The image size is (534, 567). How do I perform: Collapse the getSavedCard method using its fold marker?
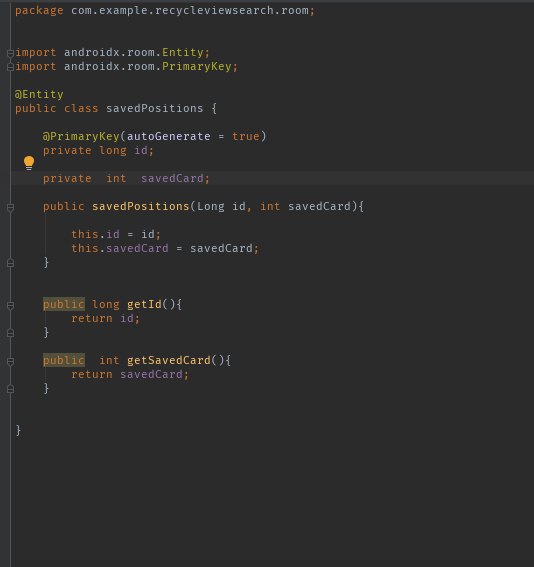click(10, 361)
